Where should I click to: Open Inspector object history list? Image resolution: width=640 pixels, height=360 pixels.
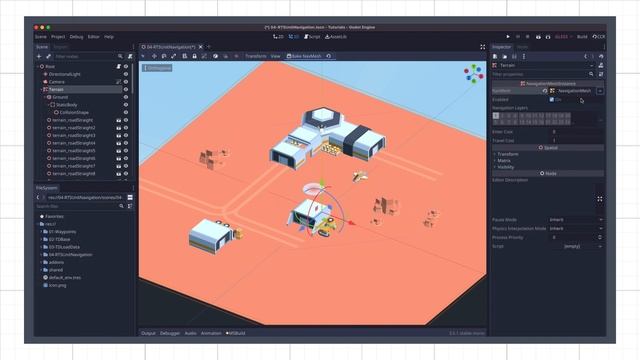click(x=601, y=56)
